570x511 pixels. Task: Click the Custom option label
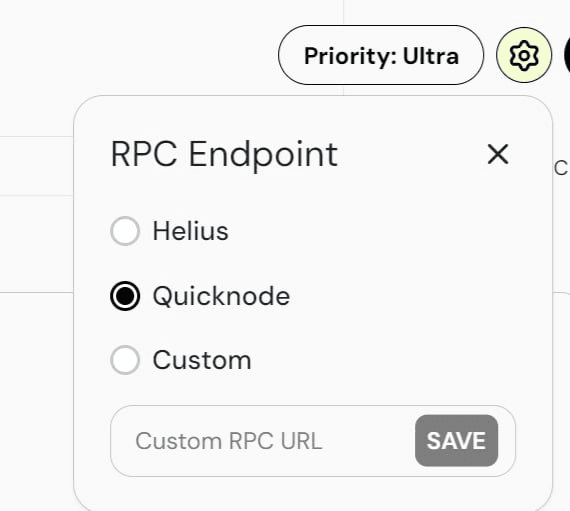tap(202, 361)
